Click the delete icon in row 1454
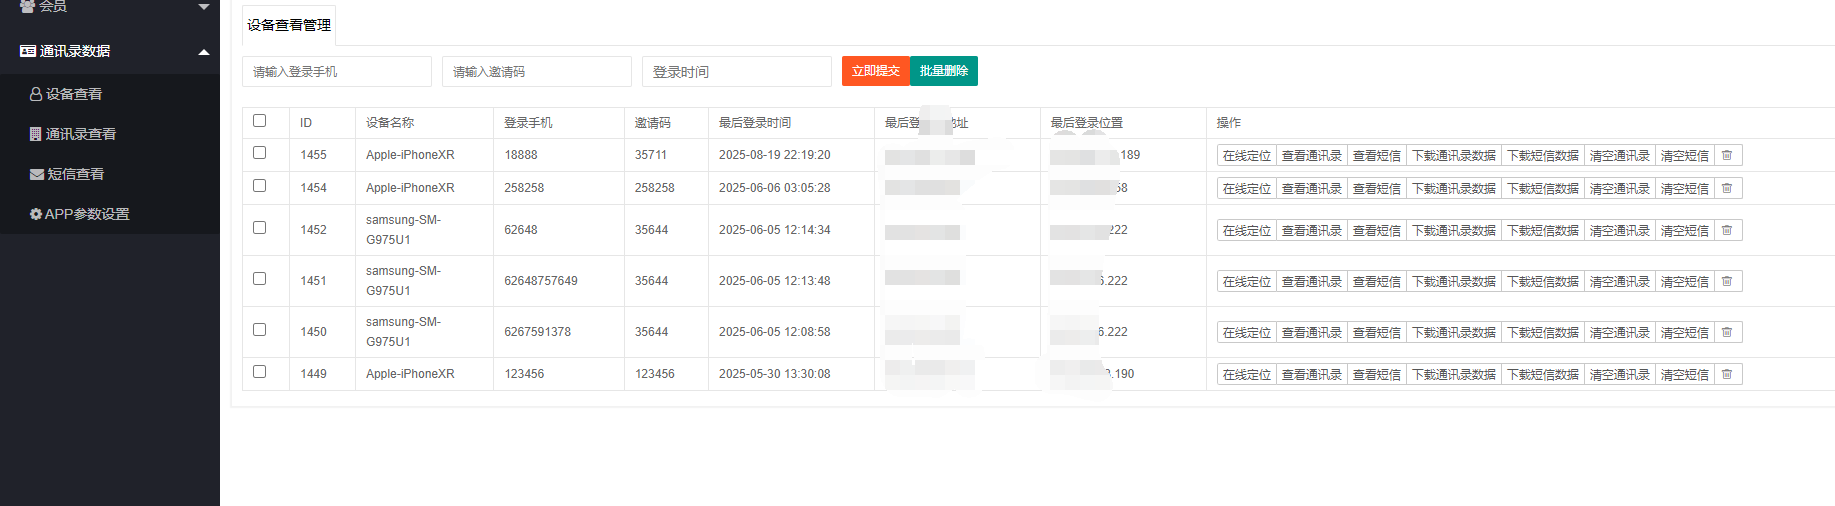The image size is (1835, 506). point(1727,188)
